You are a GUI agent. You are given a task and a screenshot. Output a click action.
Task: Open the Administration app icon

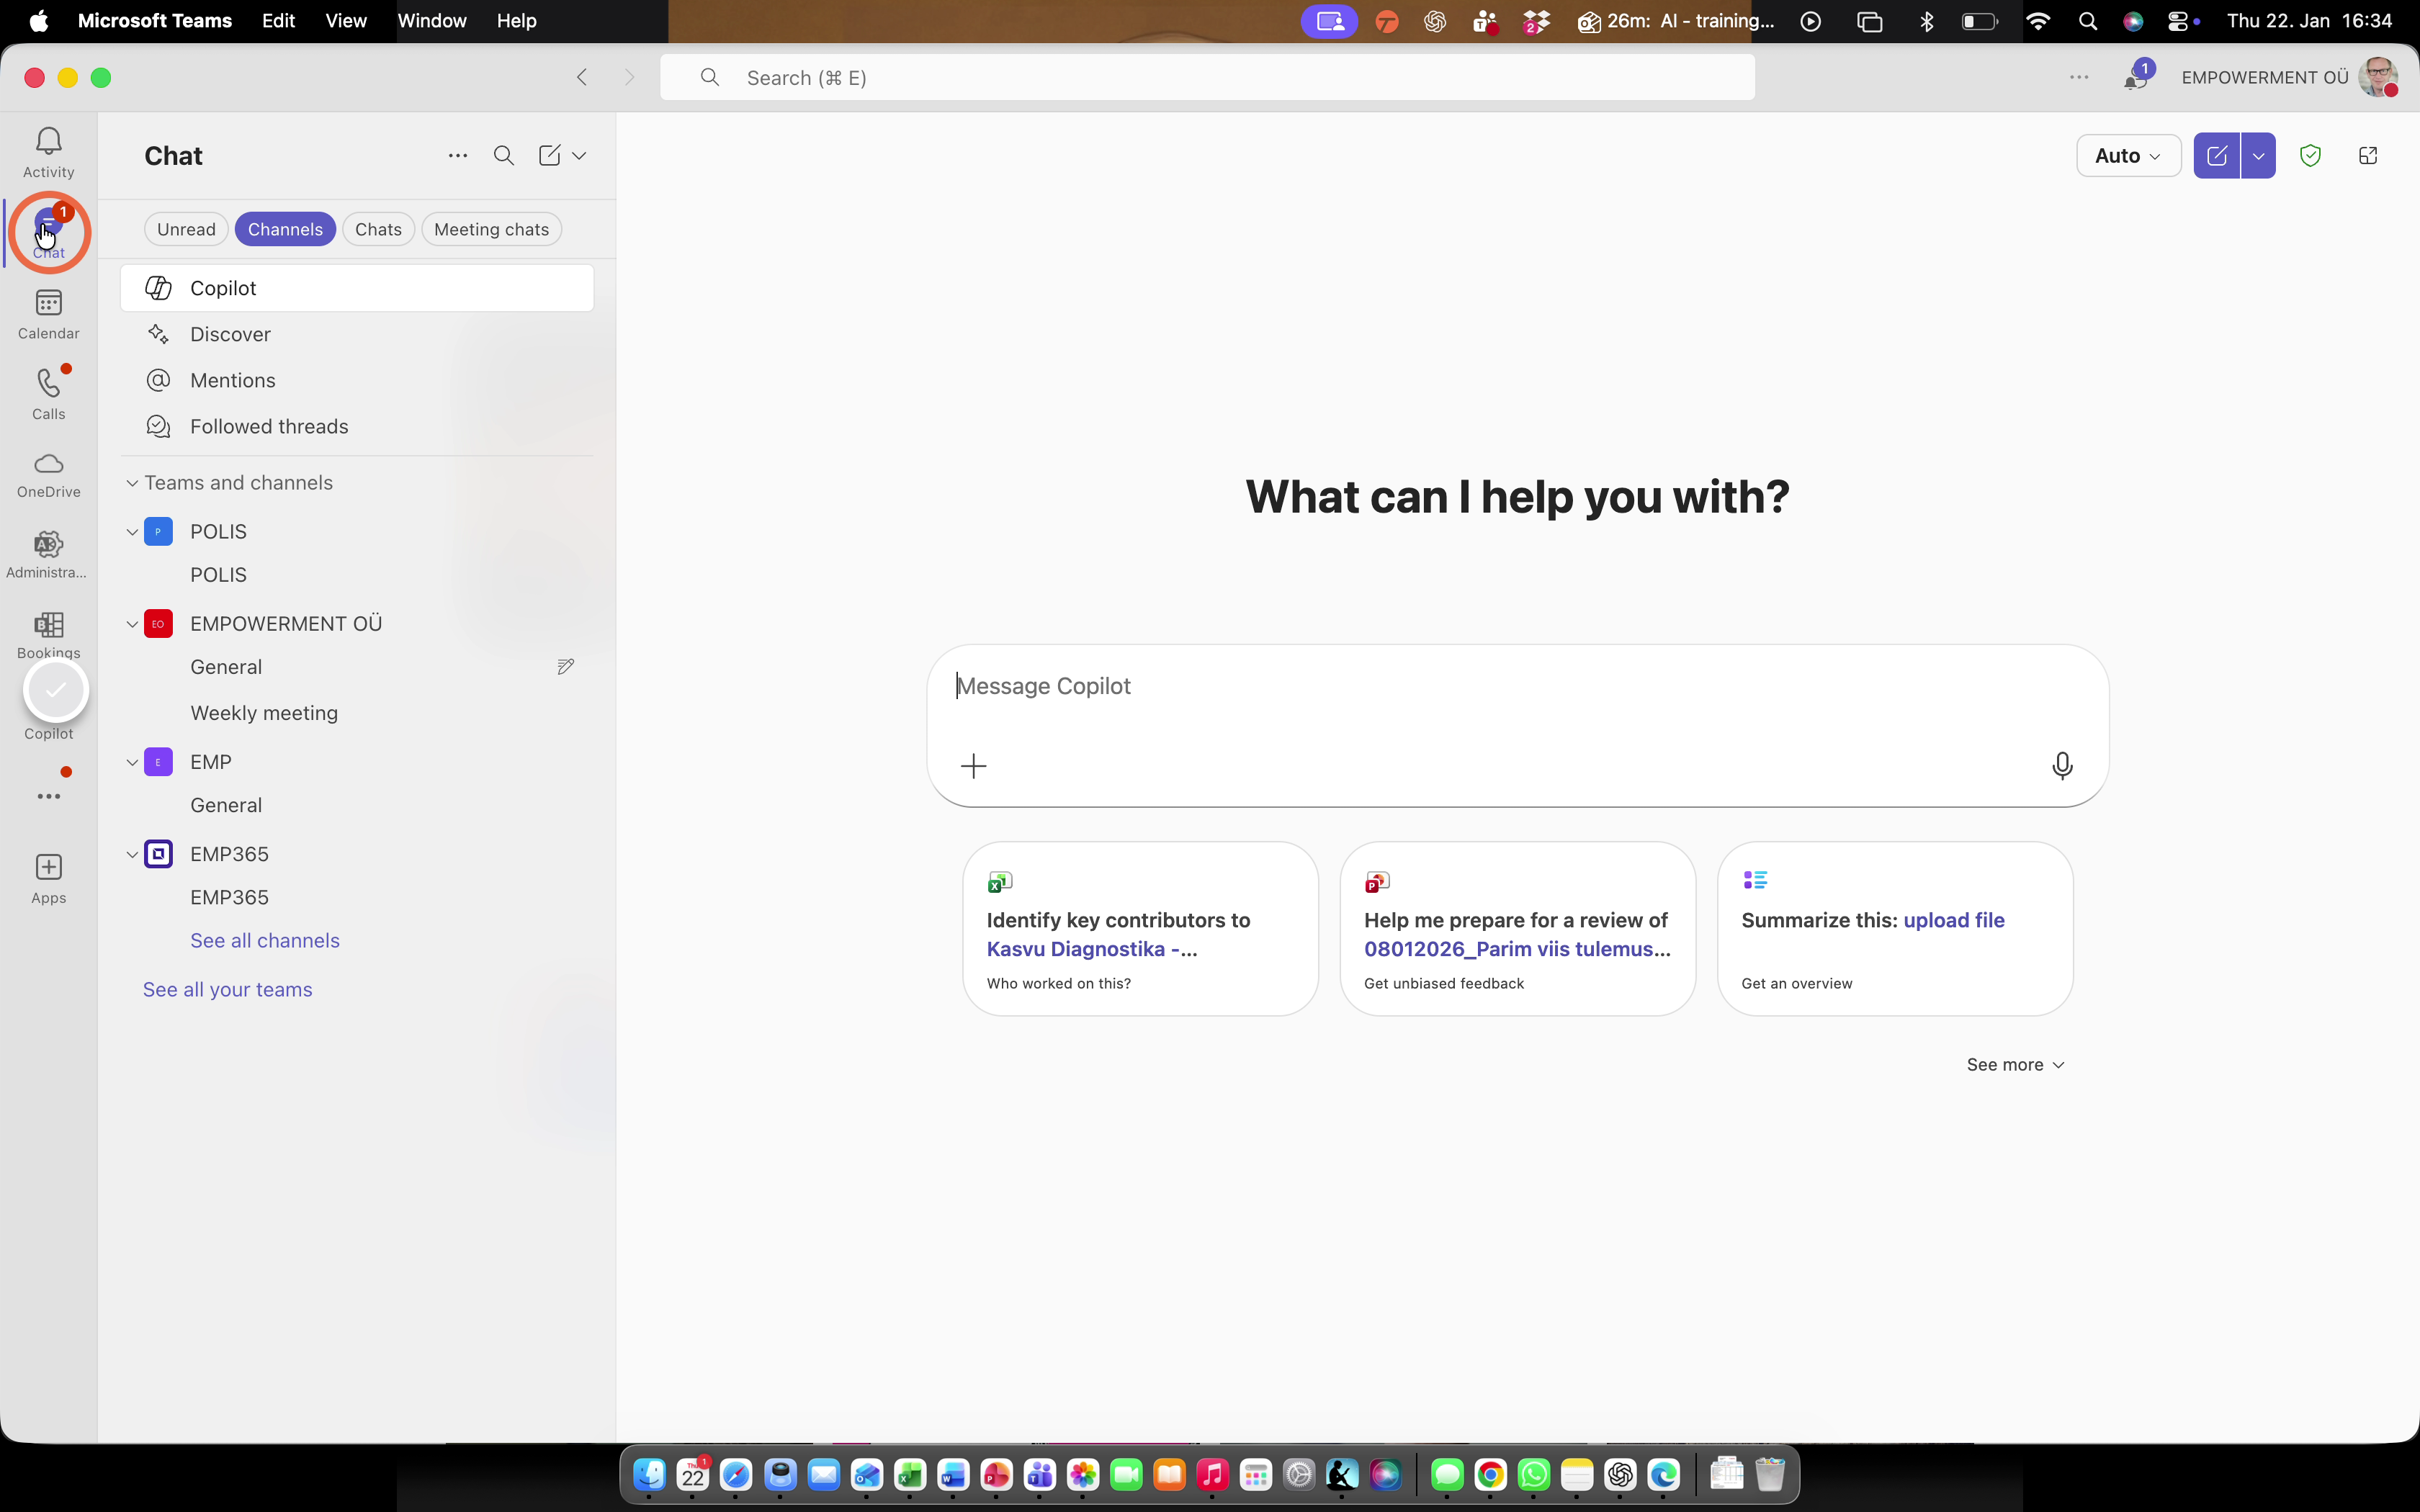[x=48, y=555]
